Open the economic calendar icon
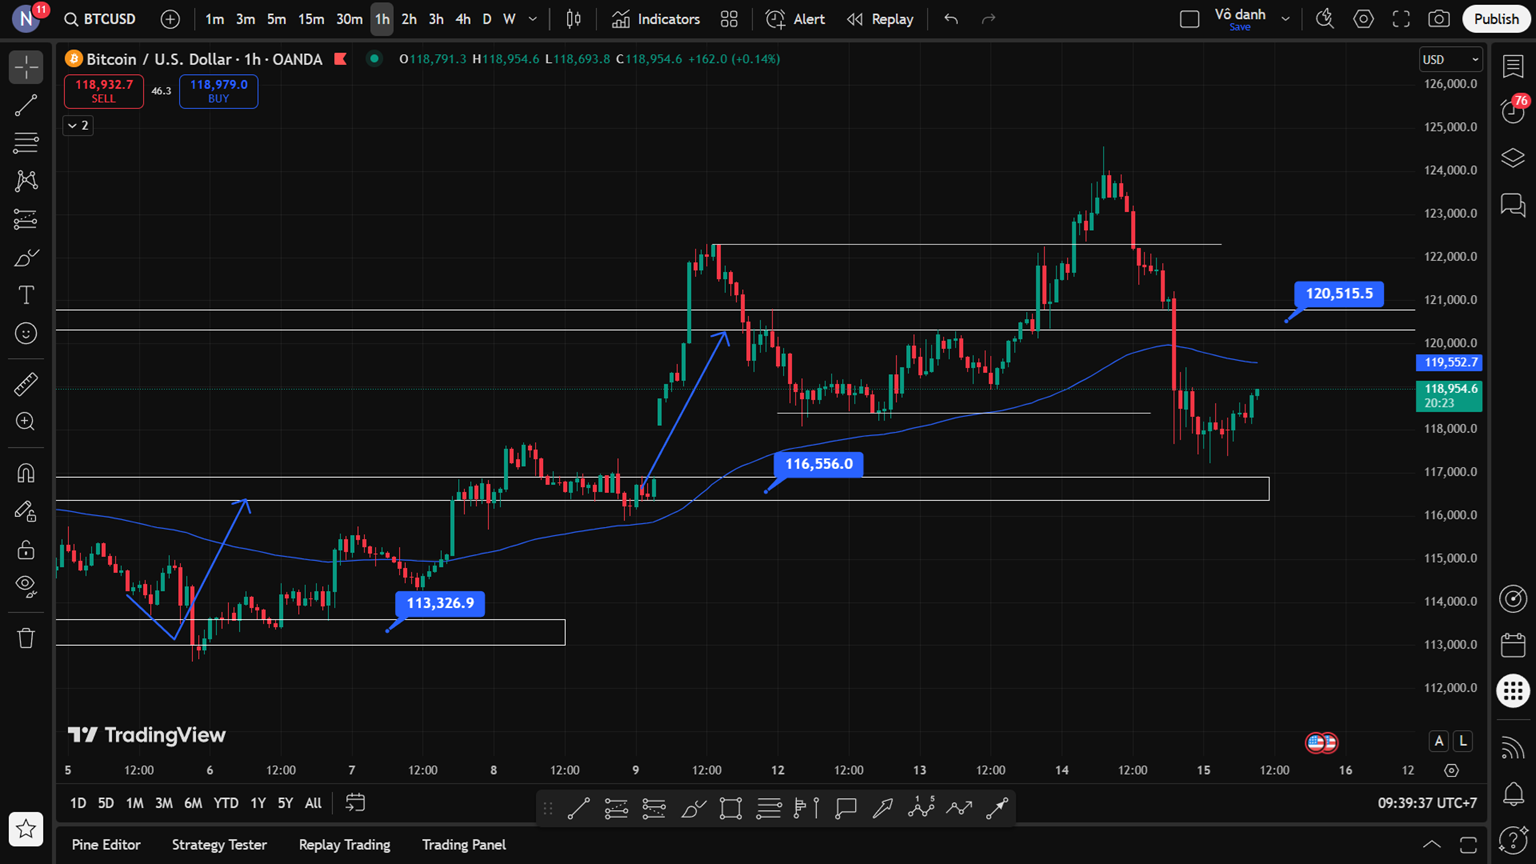The width and height of the screenshot is (1536, 864). [1513, 645]
